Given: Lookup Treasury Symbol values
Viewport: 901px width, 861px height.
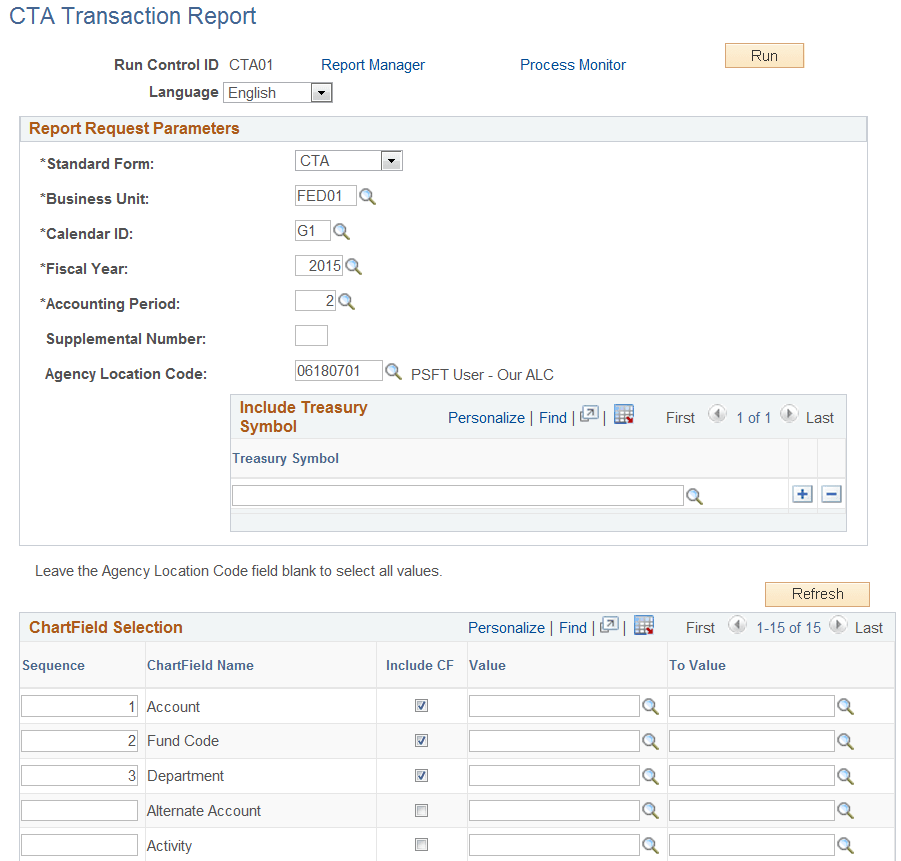Looking at the screenshot, I should click(694, 495).
